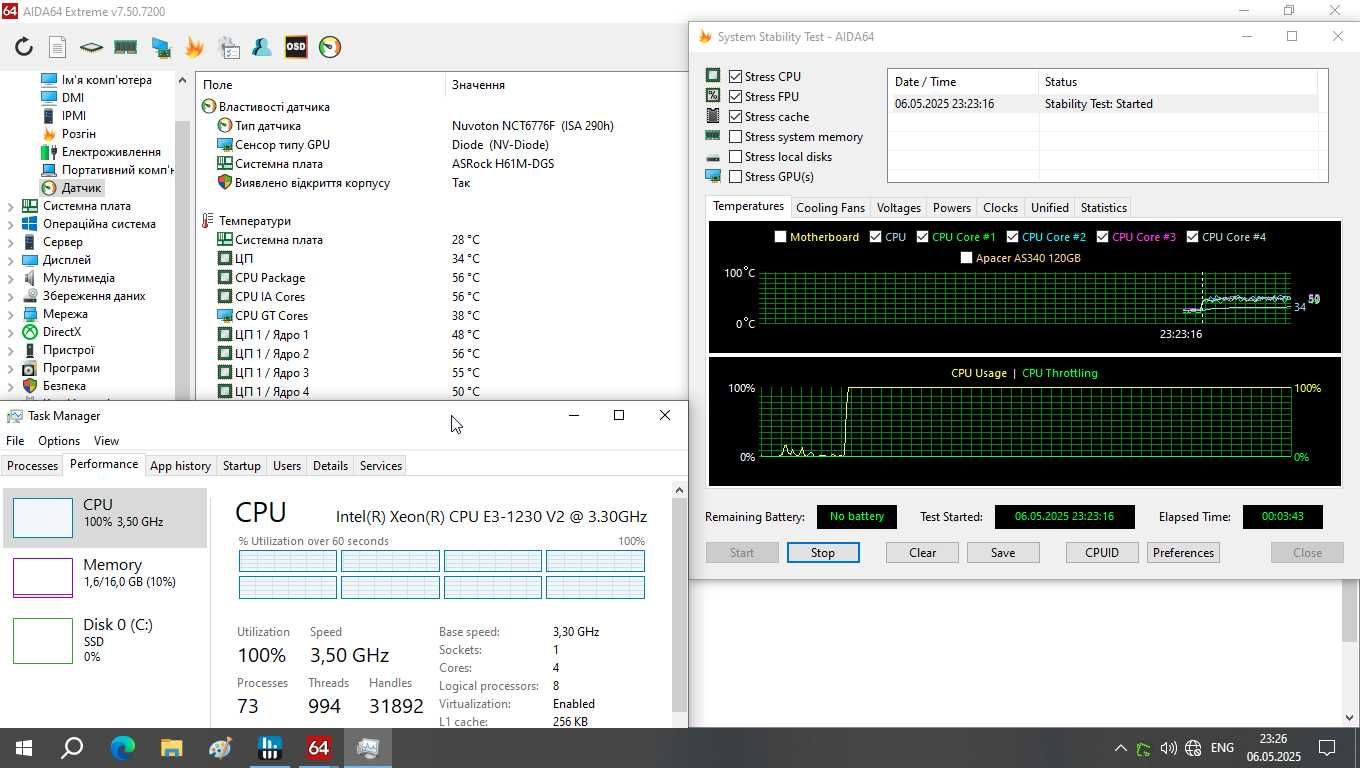This screenshot has width=1360, height=768.
Task: Expand Мережа tree node
Action: [x=11, y=314]
